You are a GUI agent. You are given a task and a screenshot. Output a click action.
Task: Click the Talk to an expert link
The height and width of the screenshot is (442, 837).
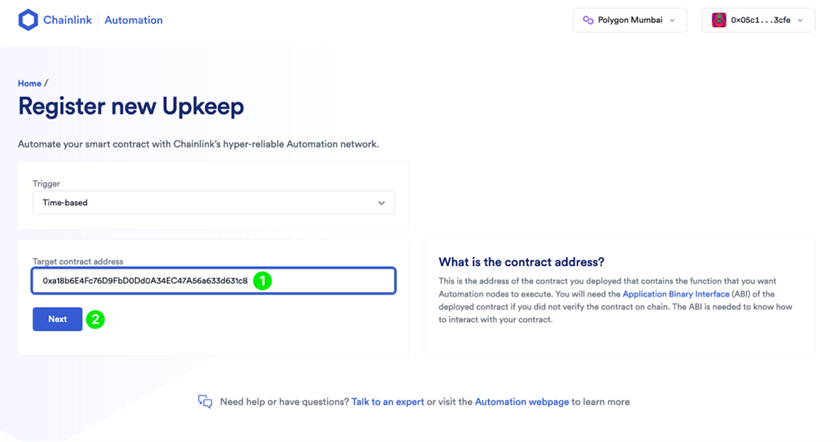click(x=388, y=402)
